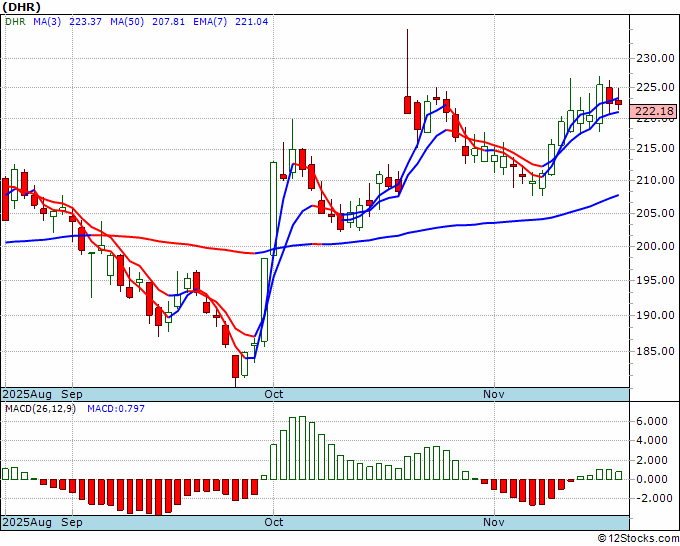The height and width of the screenshot is (546, 680).
Task: Click the large green candle at start of October
Action: [x=274, y=209]
